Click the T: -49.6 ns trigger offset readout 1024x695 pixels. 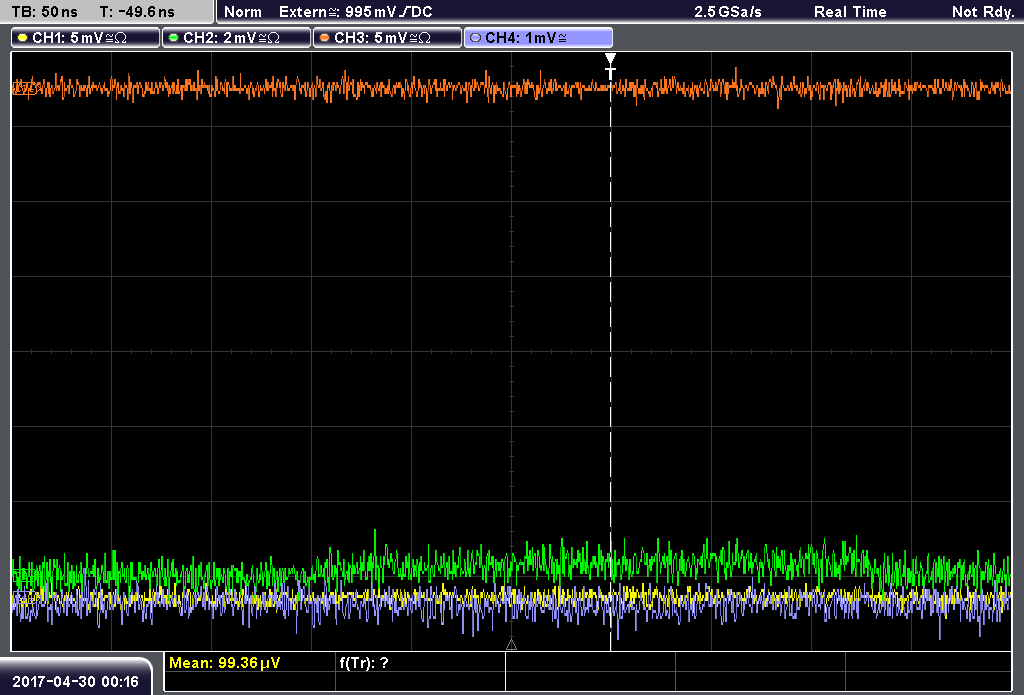[x=137, y=12]
